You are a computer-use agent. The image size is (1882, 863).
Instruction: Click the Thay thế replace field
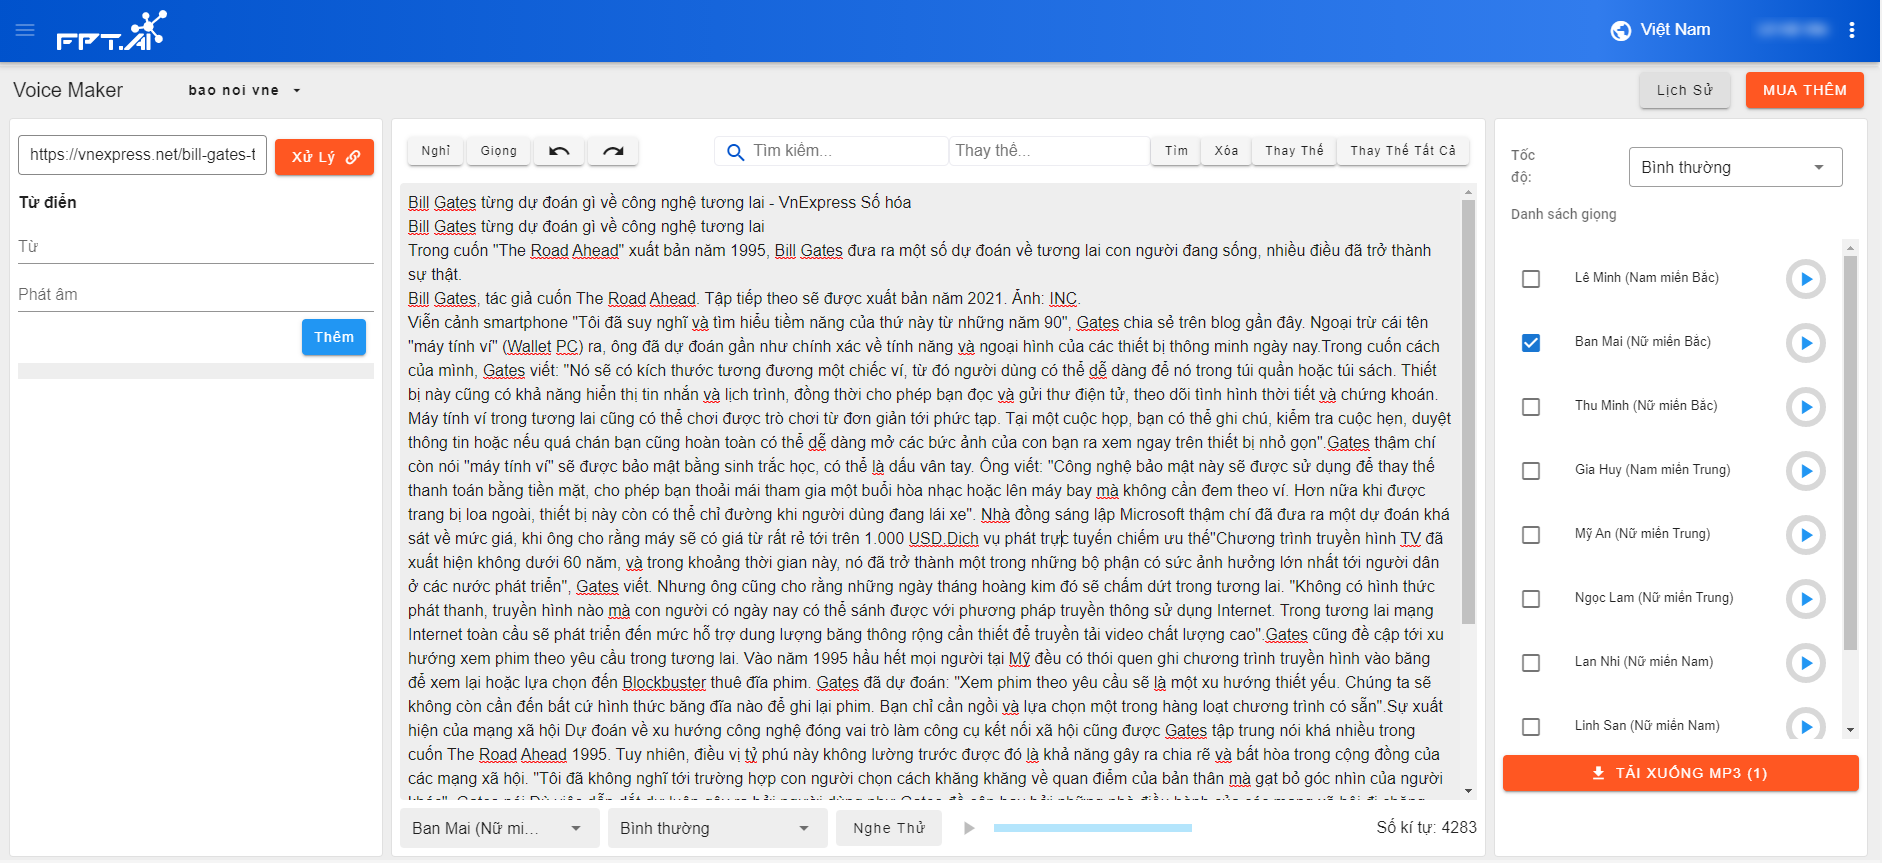[1048, 151]
